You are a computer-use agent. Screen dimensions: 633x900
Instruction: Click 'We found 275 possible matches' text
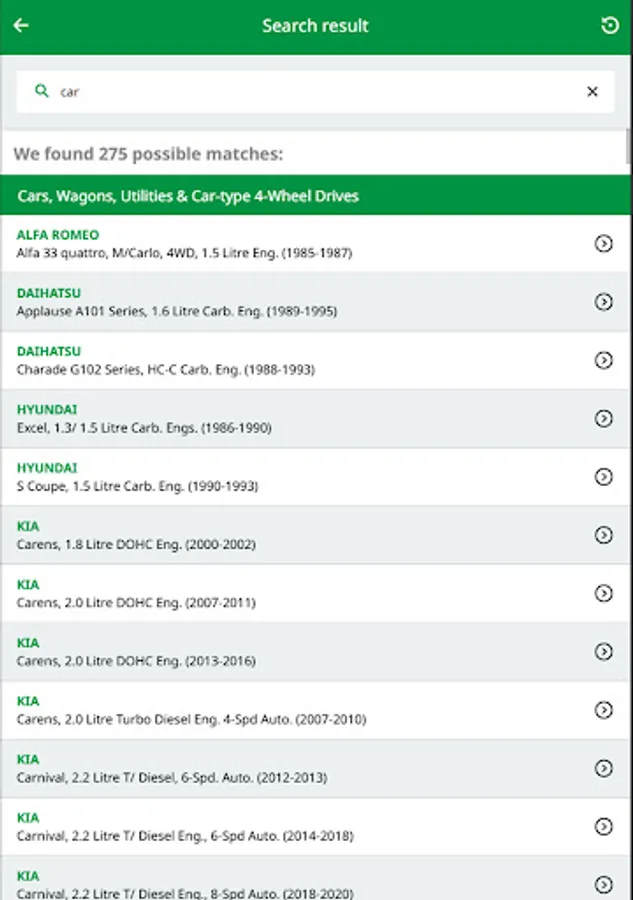pyautogui.click(x=148, y=154)
